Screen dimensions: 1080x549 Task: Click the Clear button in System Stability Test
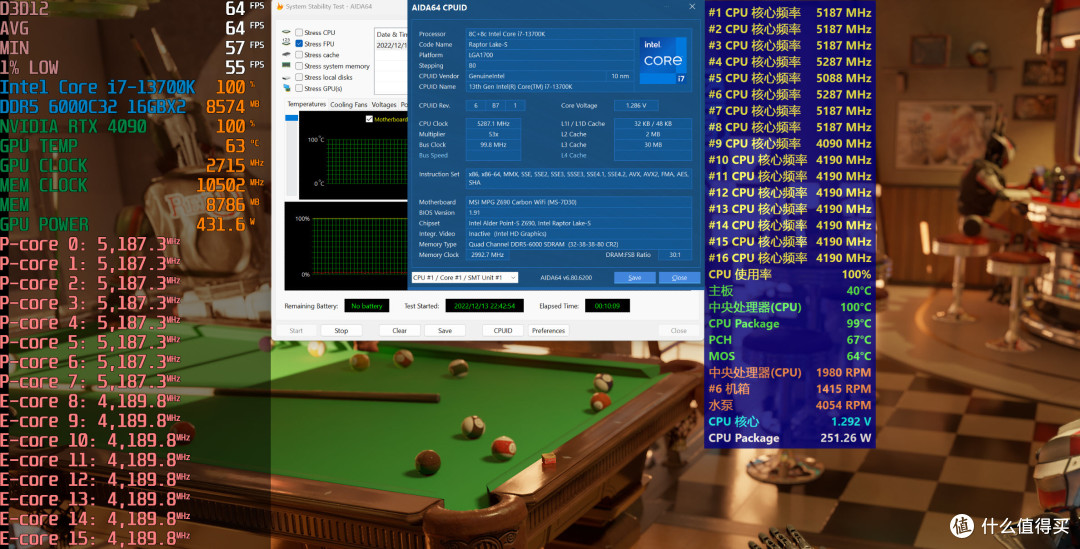pos(399,331)
